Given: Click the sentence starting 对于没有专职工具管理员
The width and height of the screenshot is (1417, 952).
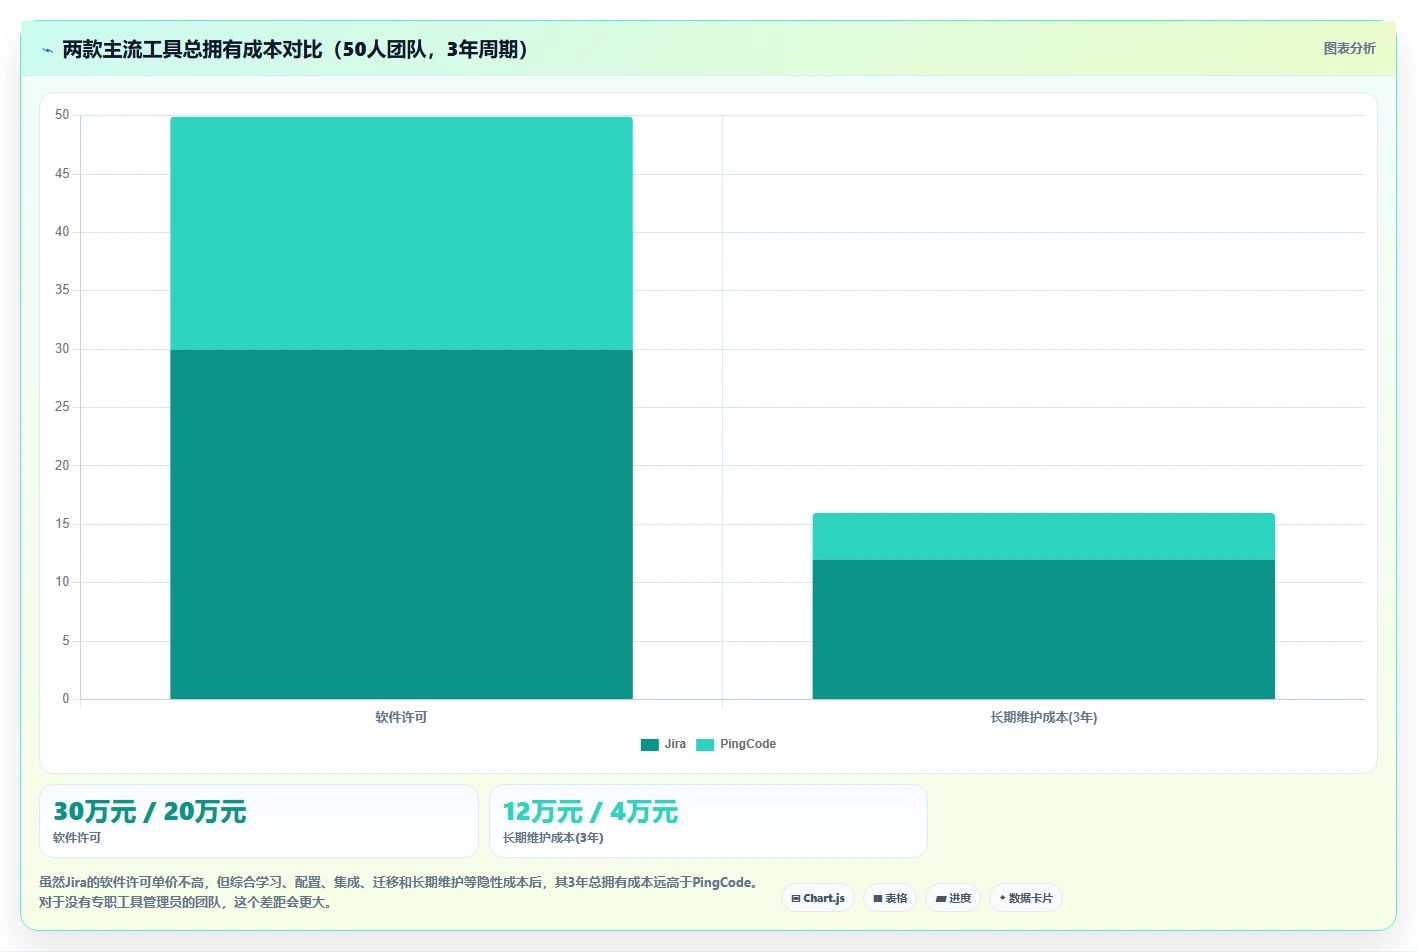Looking at the screenshot, I should [x=187, y=902].
